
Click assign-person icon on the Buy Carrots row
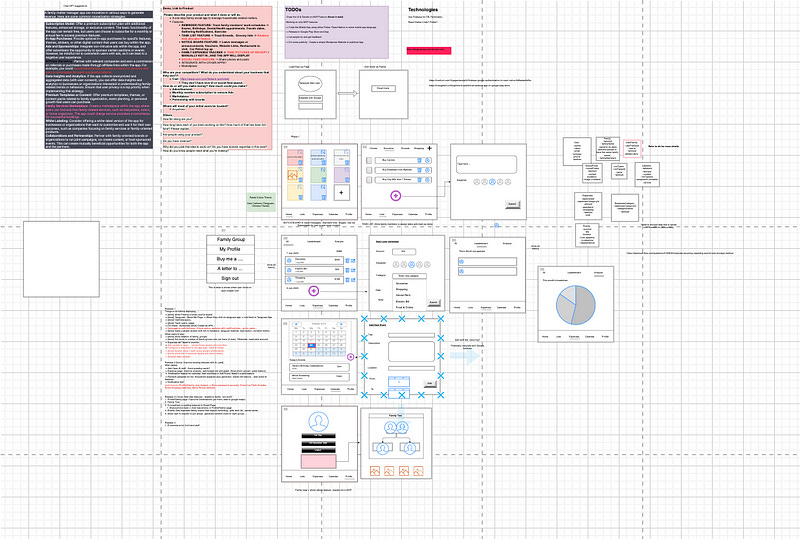pyautogui.click(x=428, y=160)
